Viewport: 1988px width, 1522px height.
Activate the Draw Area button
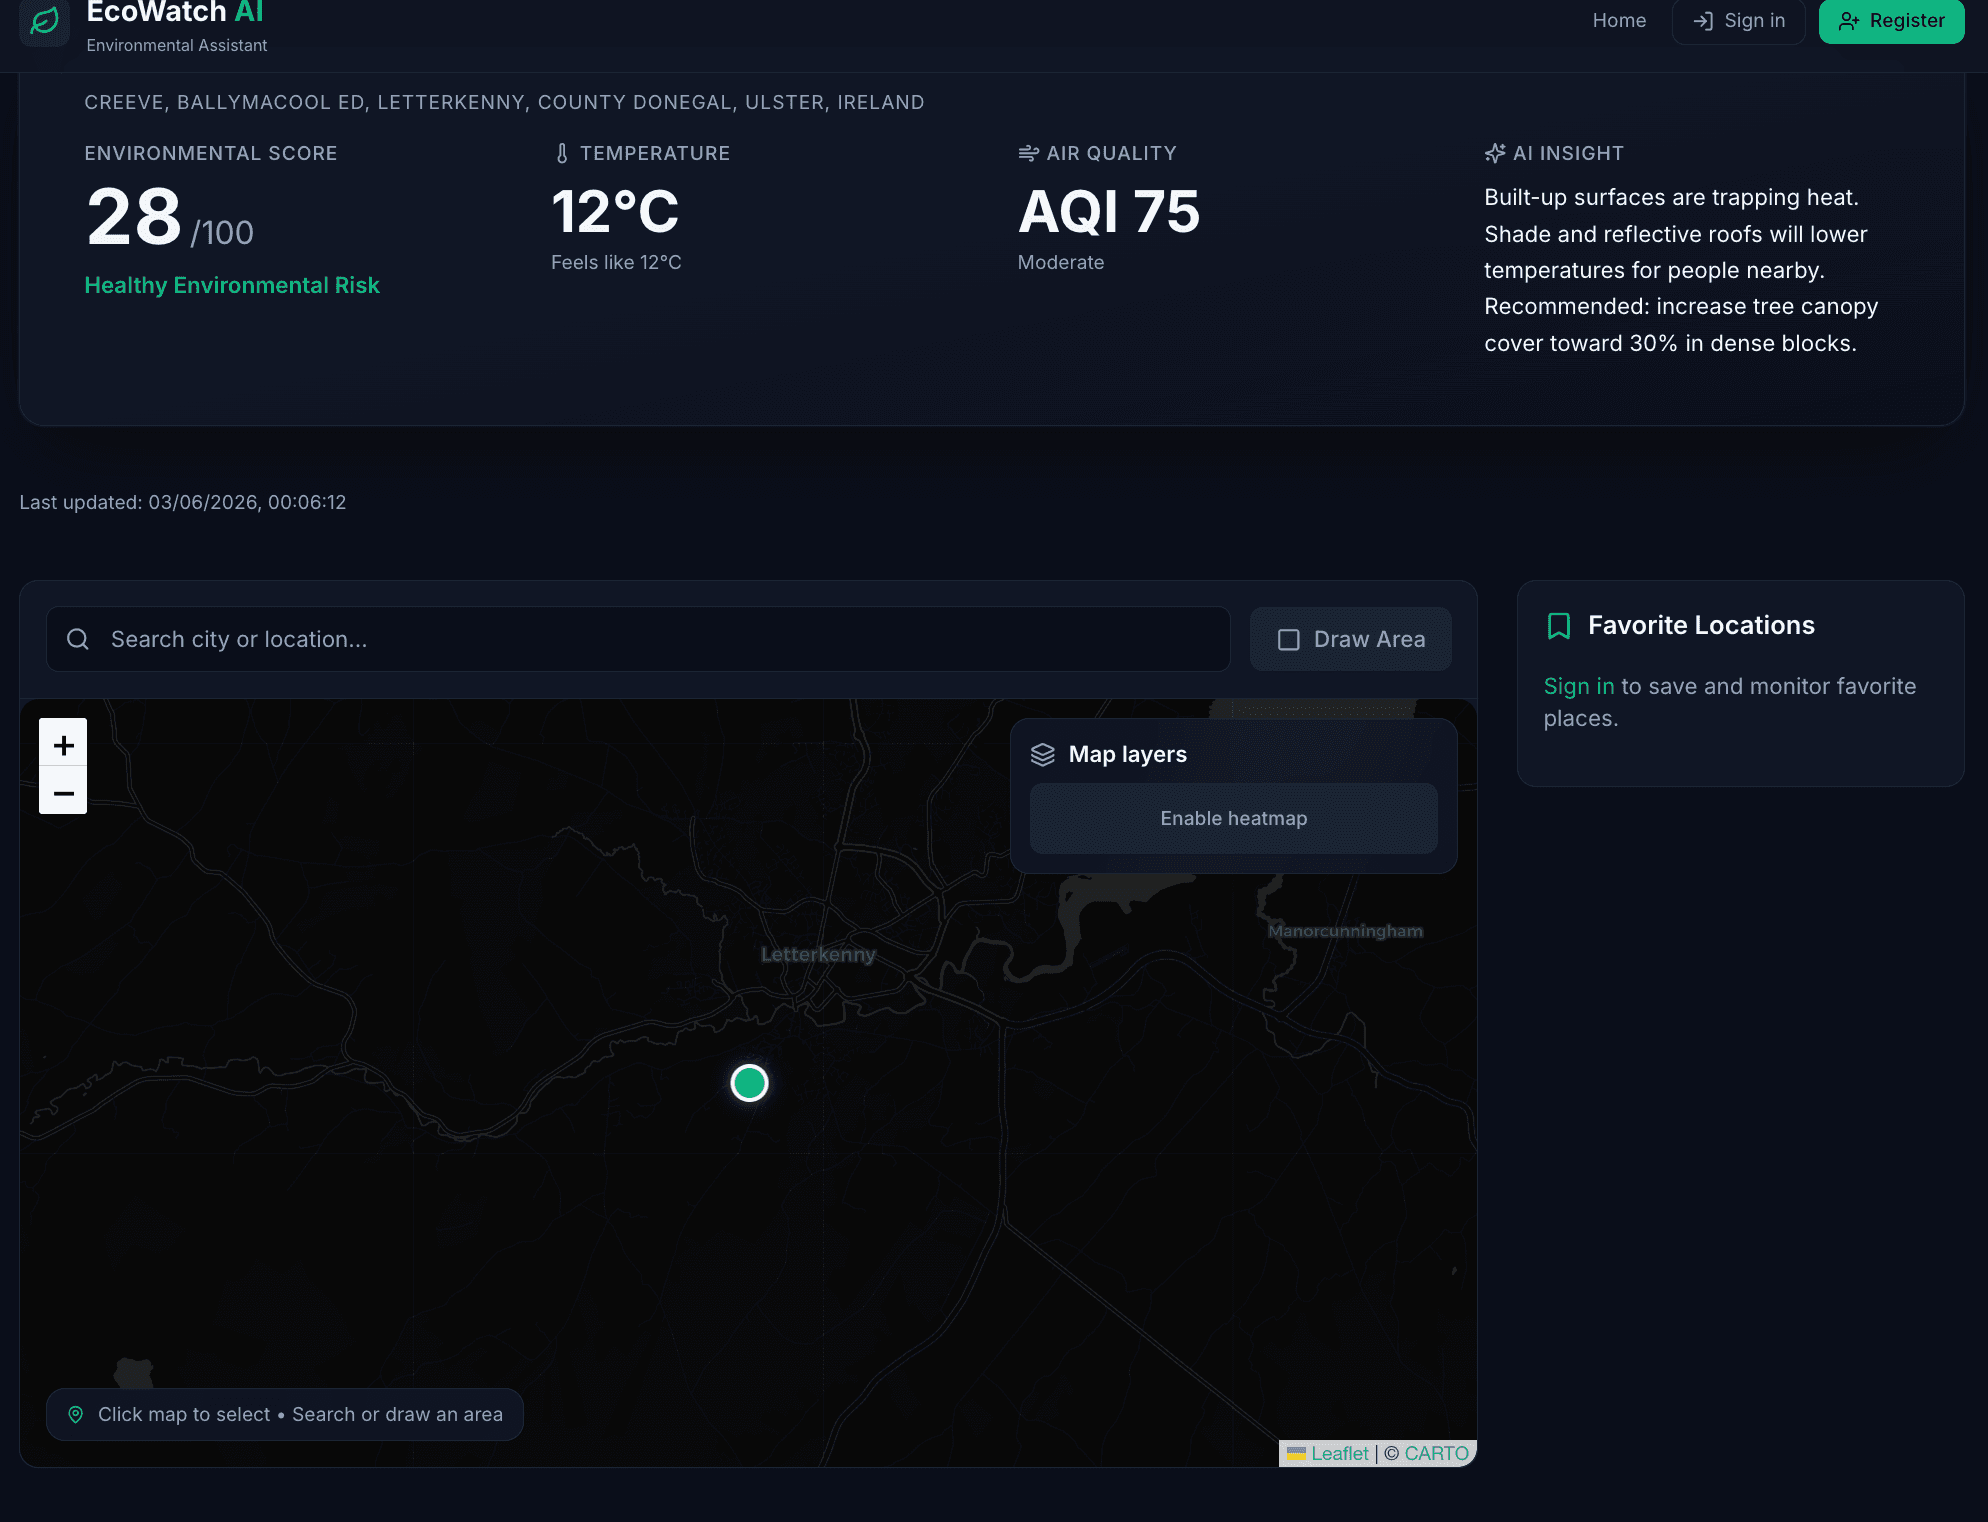click(x=1351, y=639)
